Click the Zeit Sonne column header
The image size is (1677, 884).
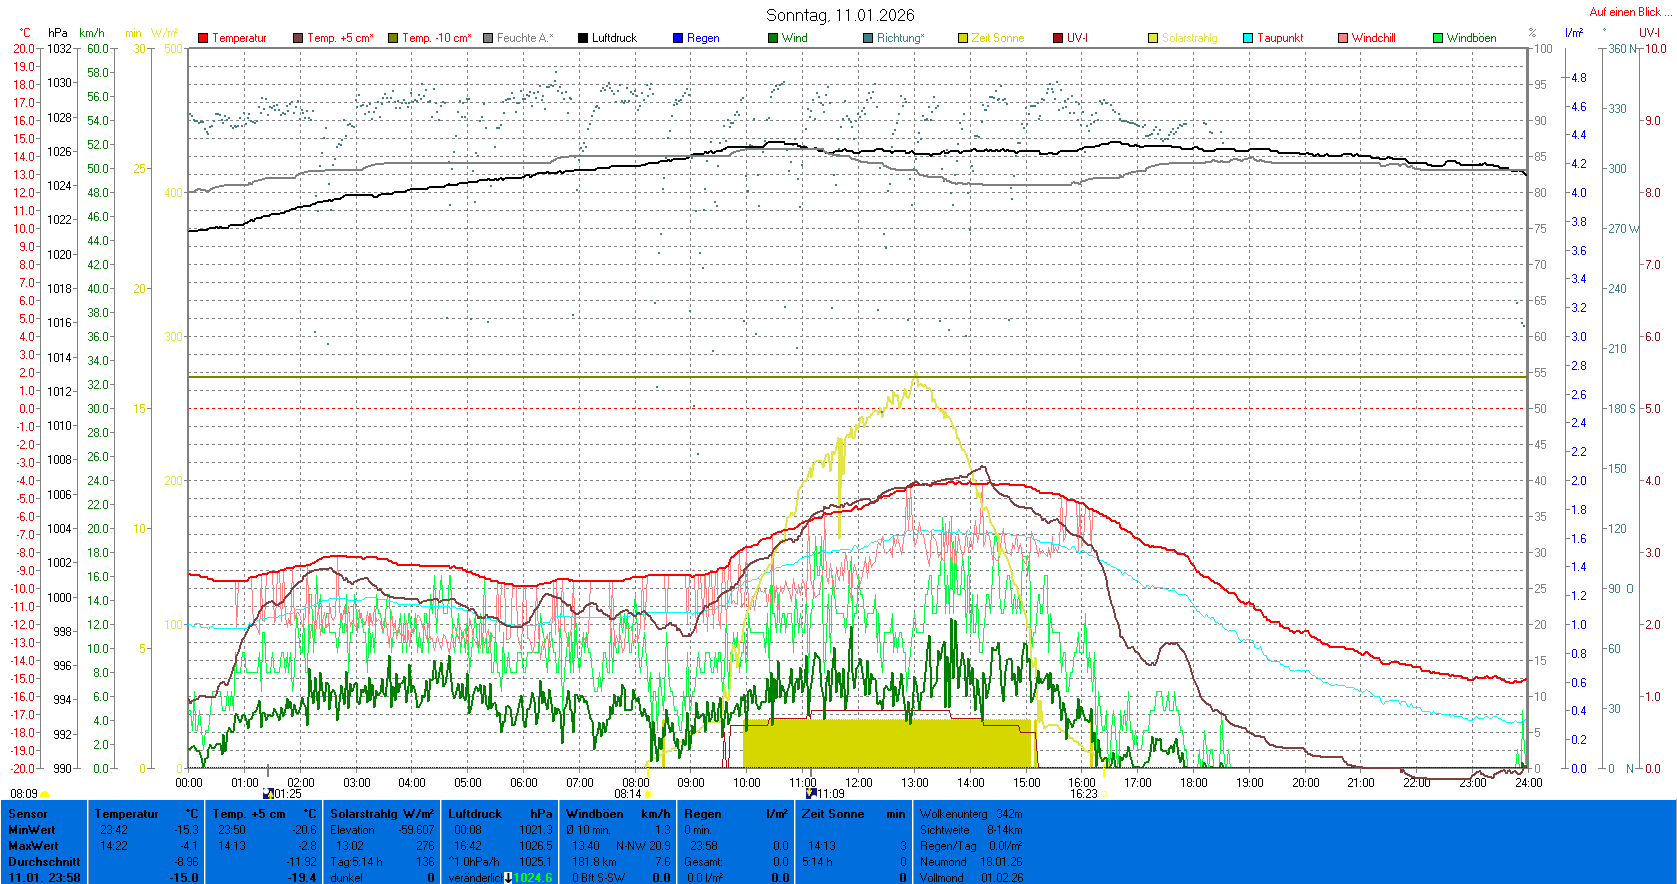[832, 814]
